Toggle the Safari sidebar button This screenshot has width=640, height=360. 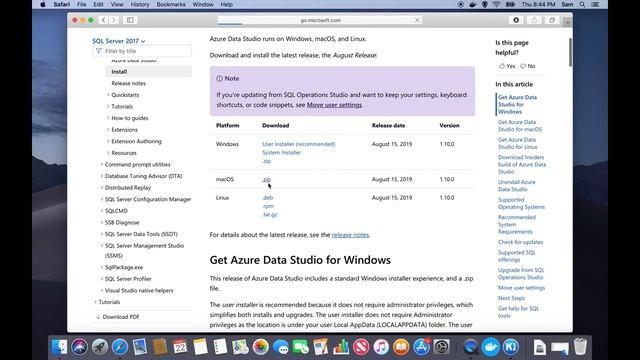pyautogui.click(x=130, y=20)
